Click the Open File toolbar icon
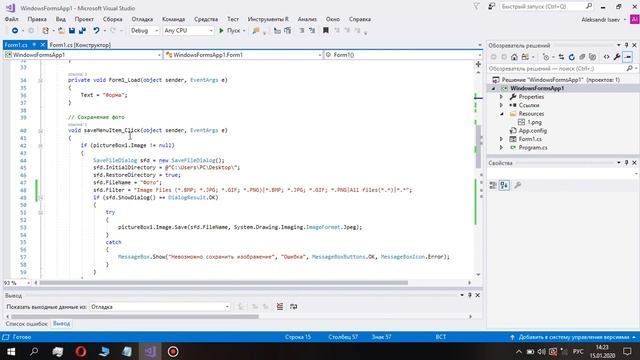 pyautogui.click(x=61, y=31)
